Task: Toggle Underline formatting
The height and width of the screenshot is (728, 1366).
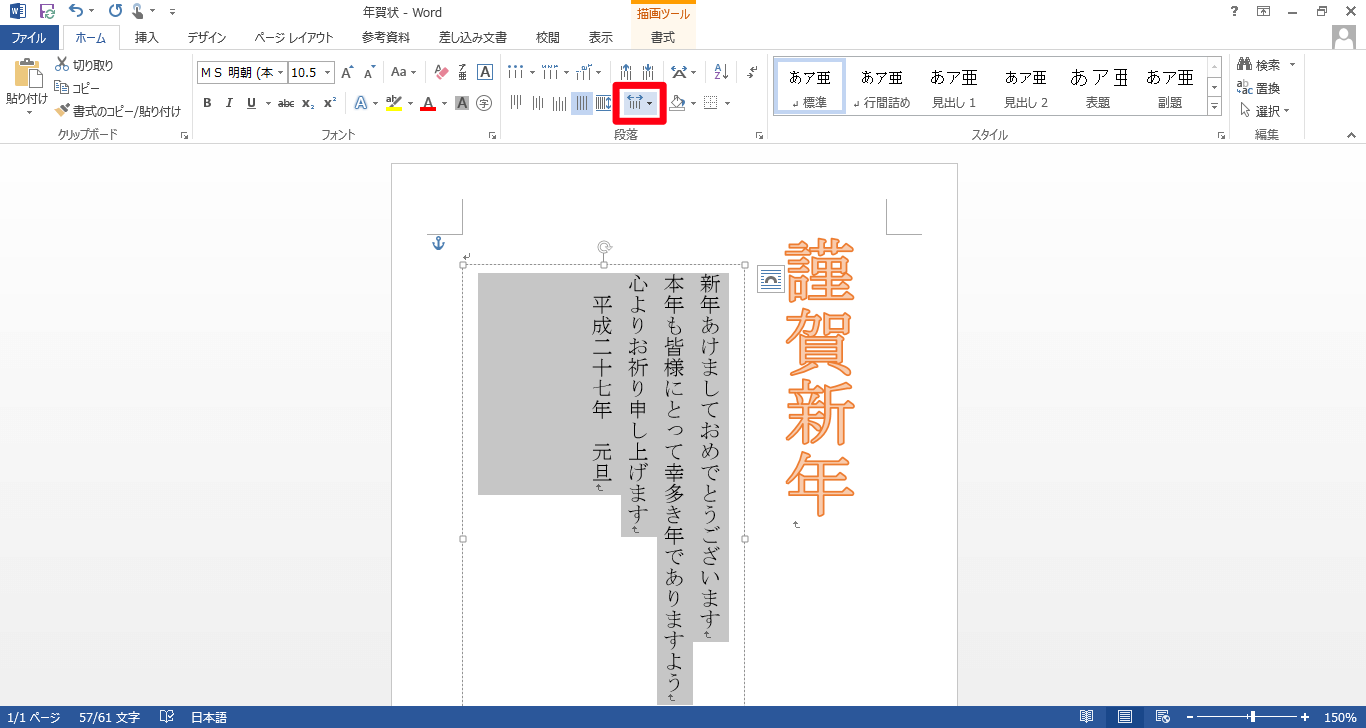Action: click(251, 103)
